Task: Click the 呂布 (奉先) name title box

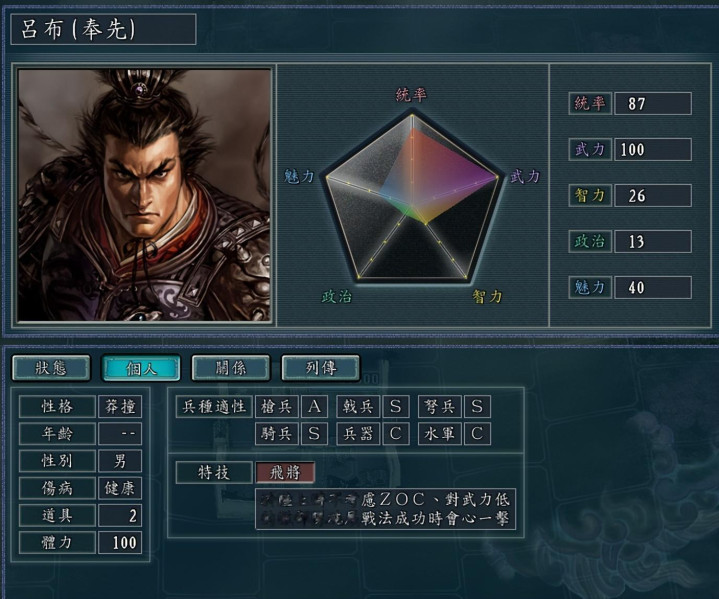Action: pyautogui.click(x=103, y=29)
